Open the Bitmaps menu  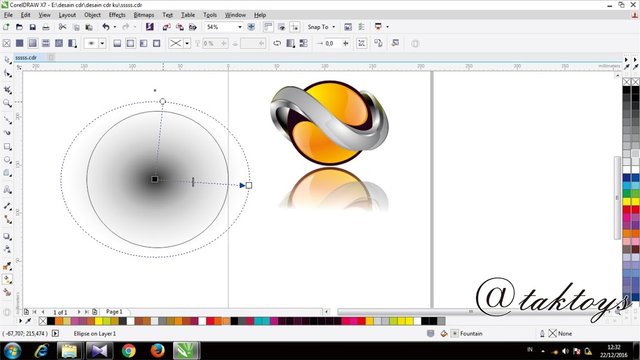[144, 15]
